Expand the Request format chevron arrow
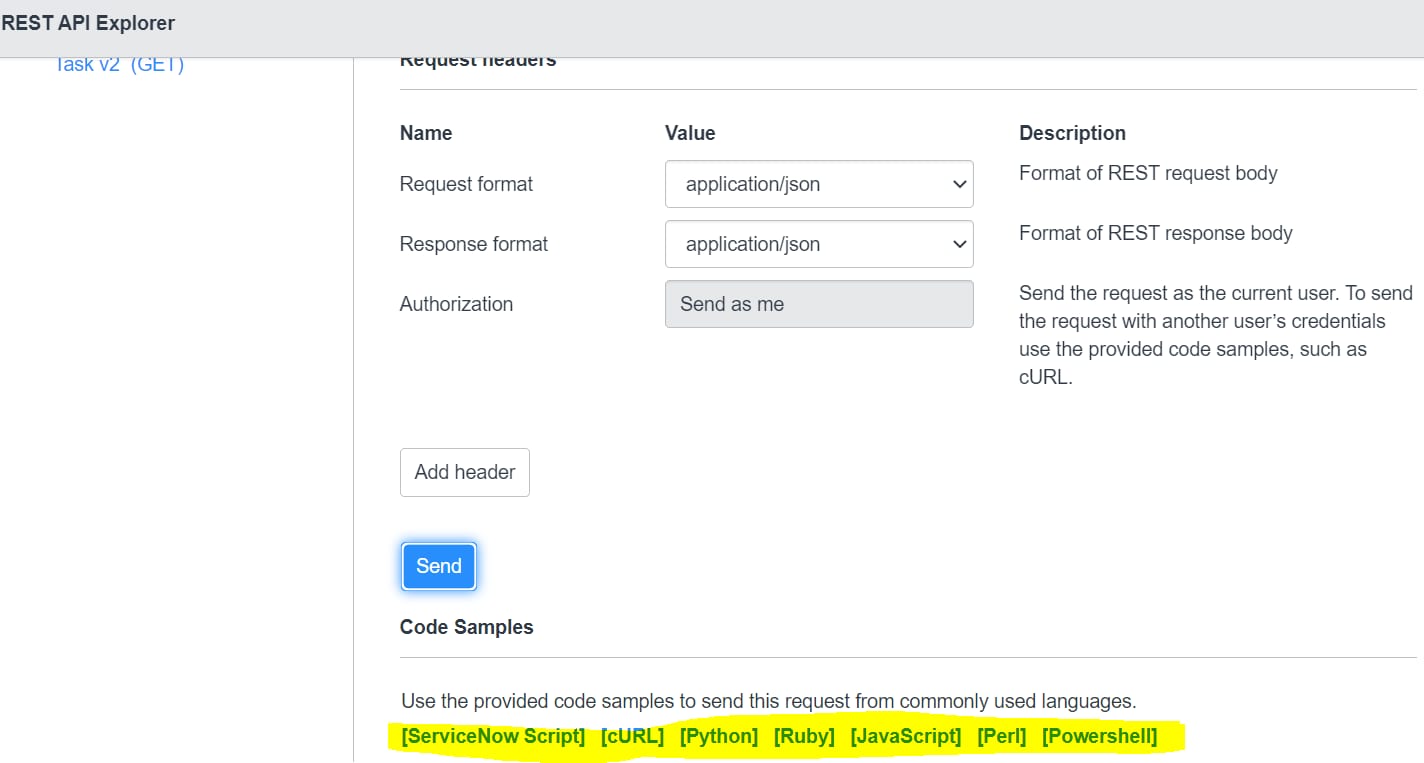The image size is (1424, 763). click(958, 184)
